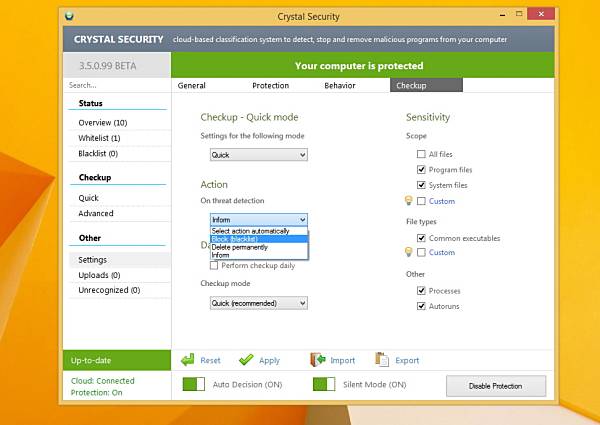The image size is (600, 425).
Task: Click the lightbulb hint beside File types Custom
Action: (x=409, y=252)
